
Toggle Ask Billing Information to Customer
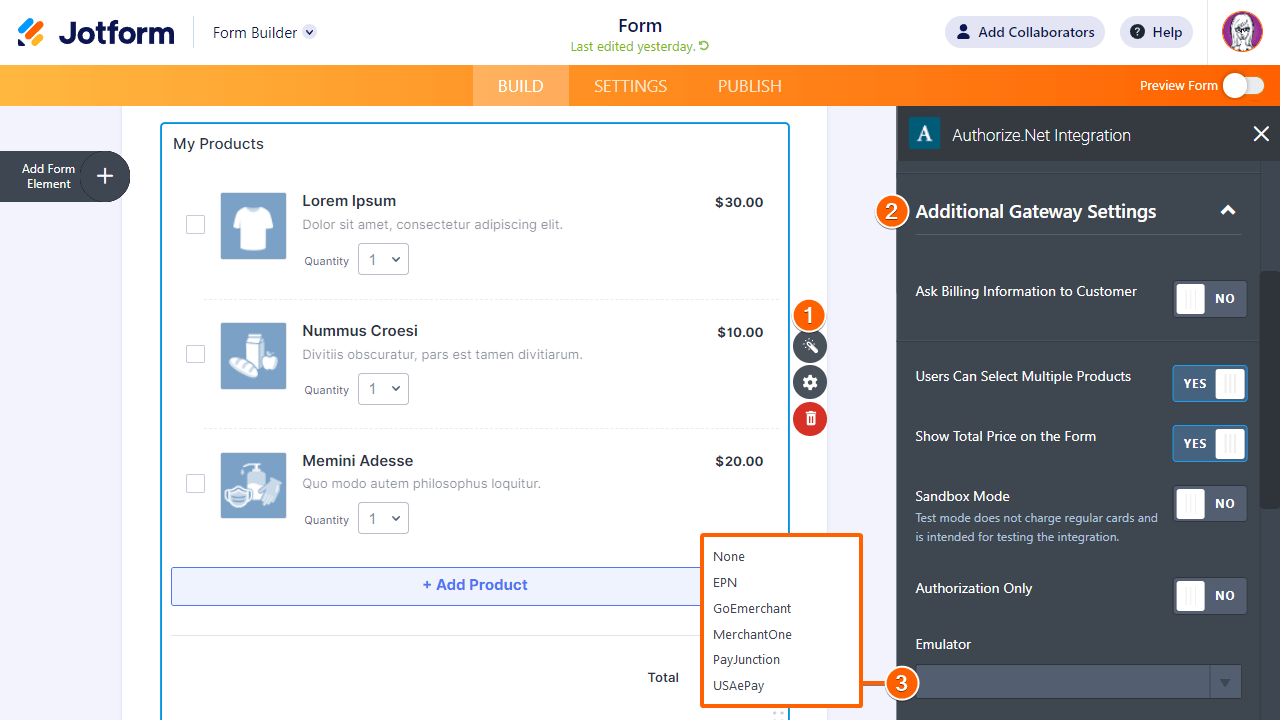[x=1210, y=299]
